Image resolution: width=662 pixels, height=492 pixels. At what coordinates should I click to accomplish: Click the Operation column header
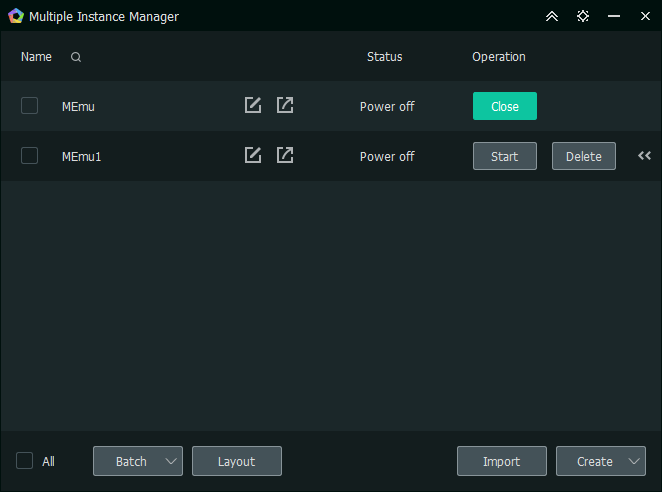click(x=499, y=57)
